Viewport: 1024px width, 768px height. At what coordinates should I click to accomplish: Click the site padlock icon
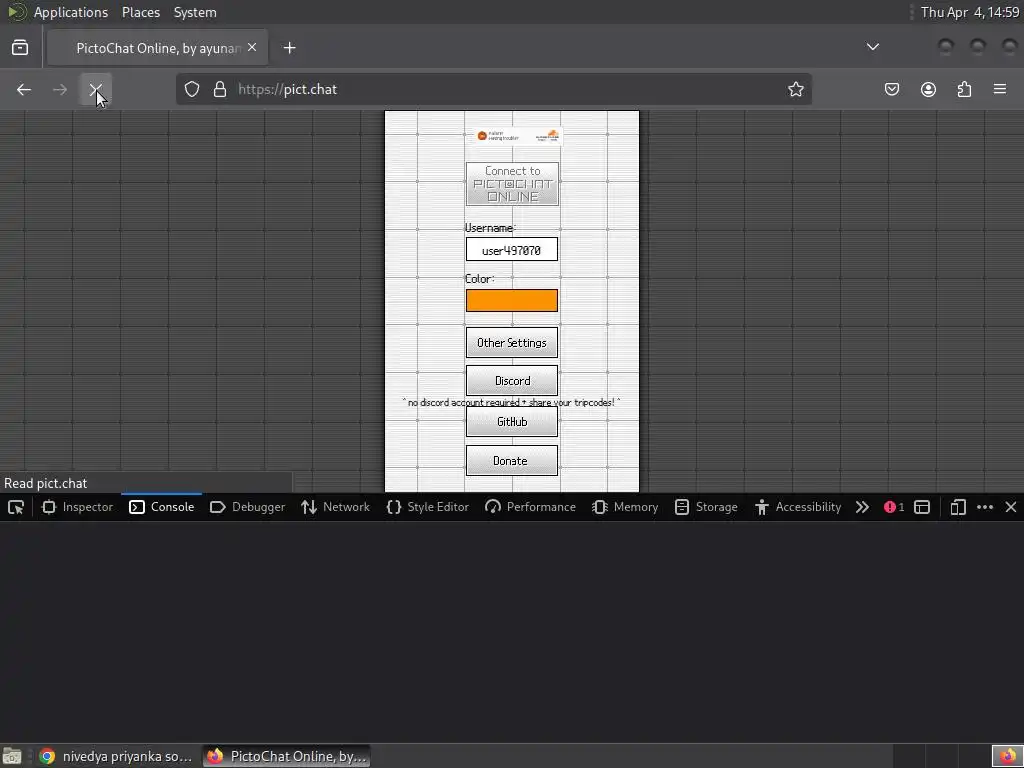coord(220,89)
